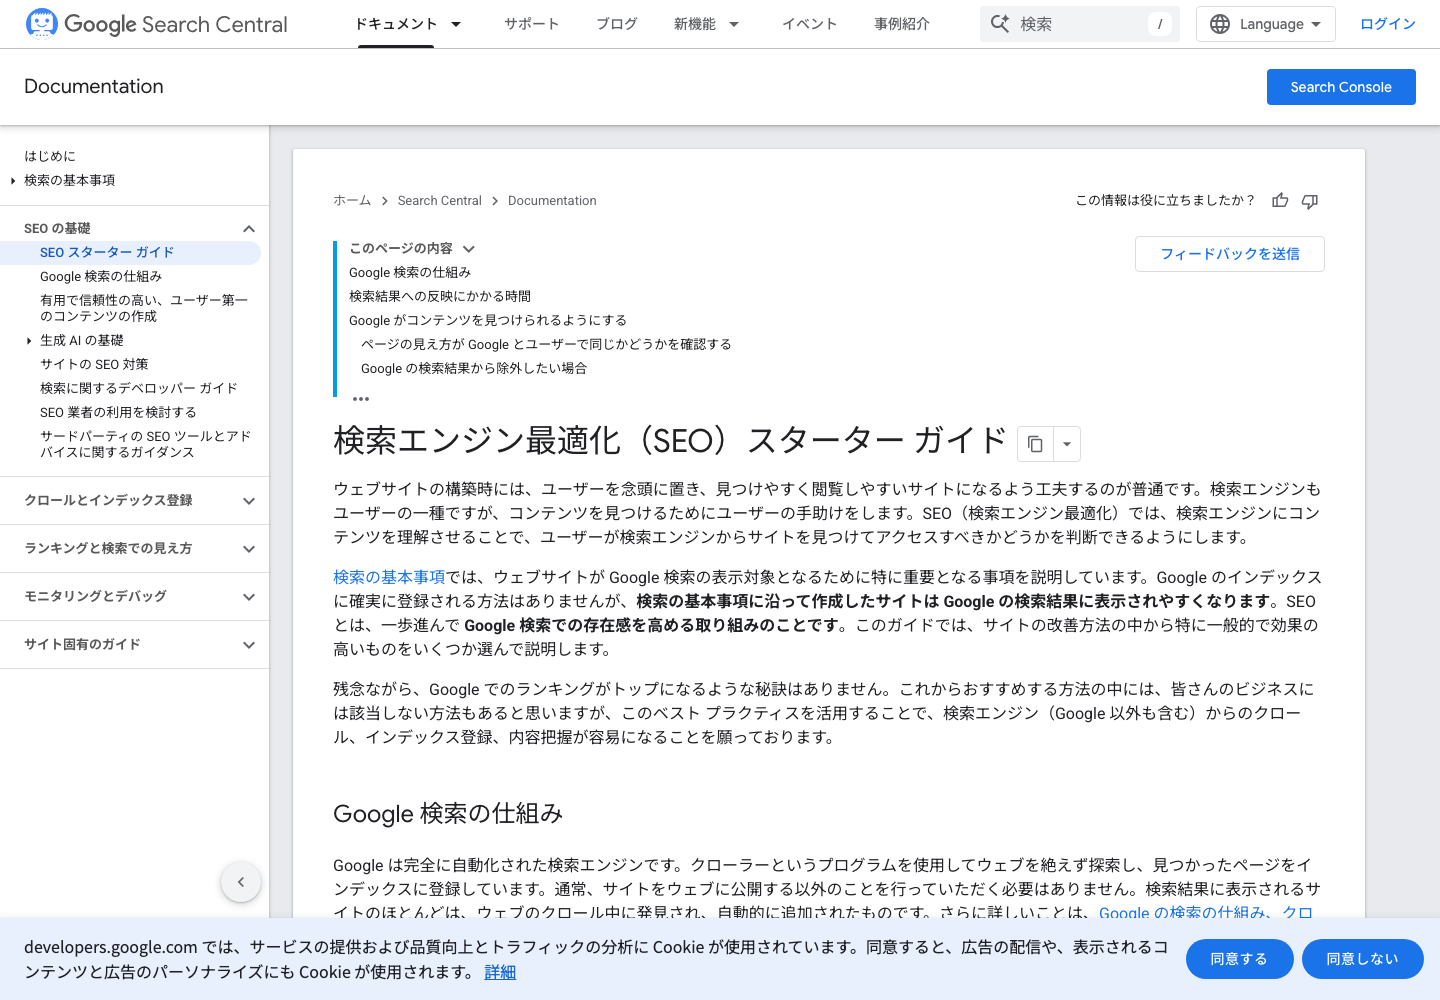Show more table of contents ellipsis
Image resolution: width=1440 pixels, height=1000 pixels.
[x=361, y=398]
